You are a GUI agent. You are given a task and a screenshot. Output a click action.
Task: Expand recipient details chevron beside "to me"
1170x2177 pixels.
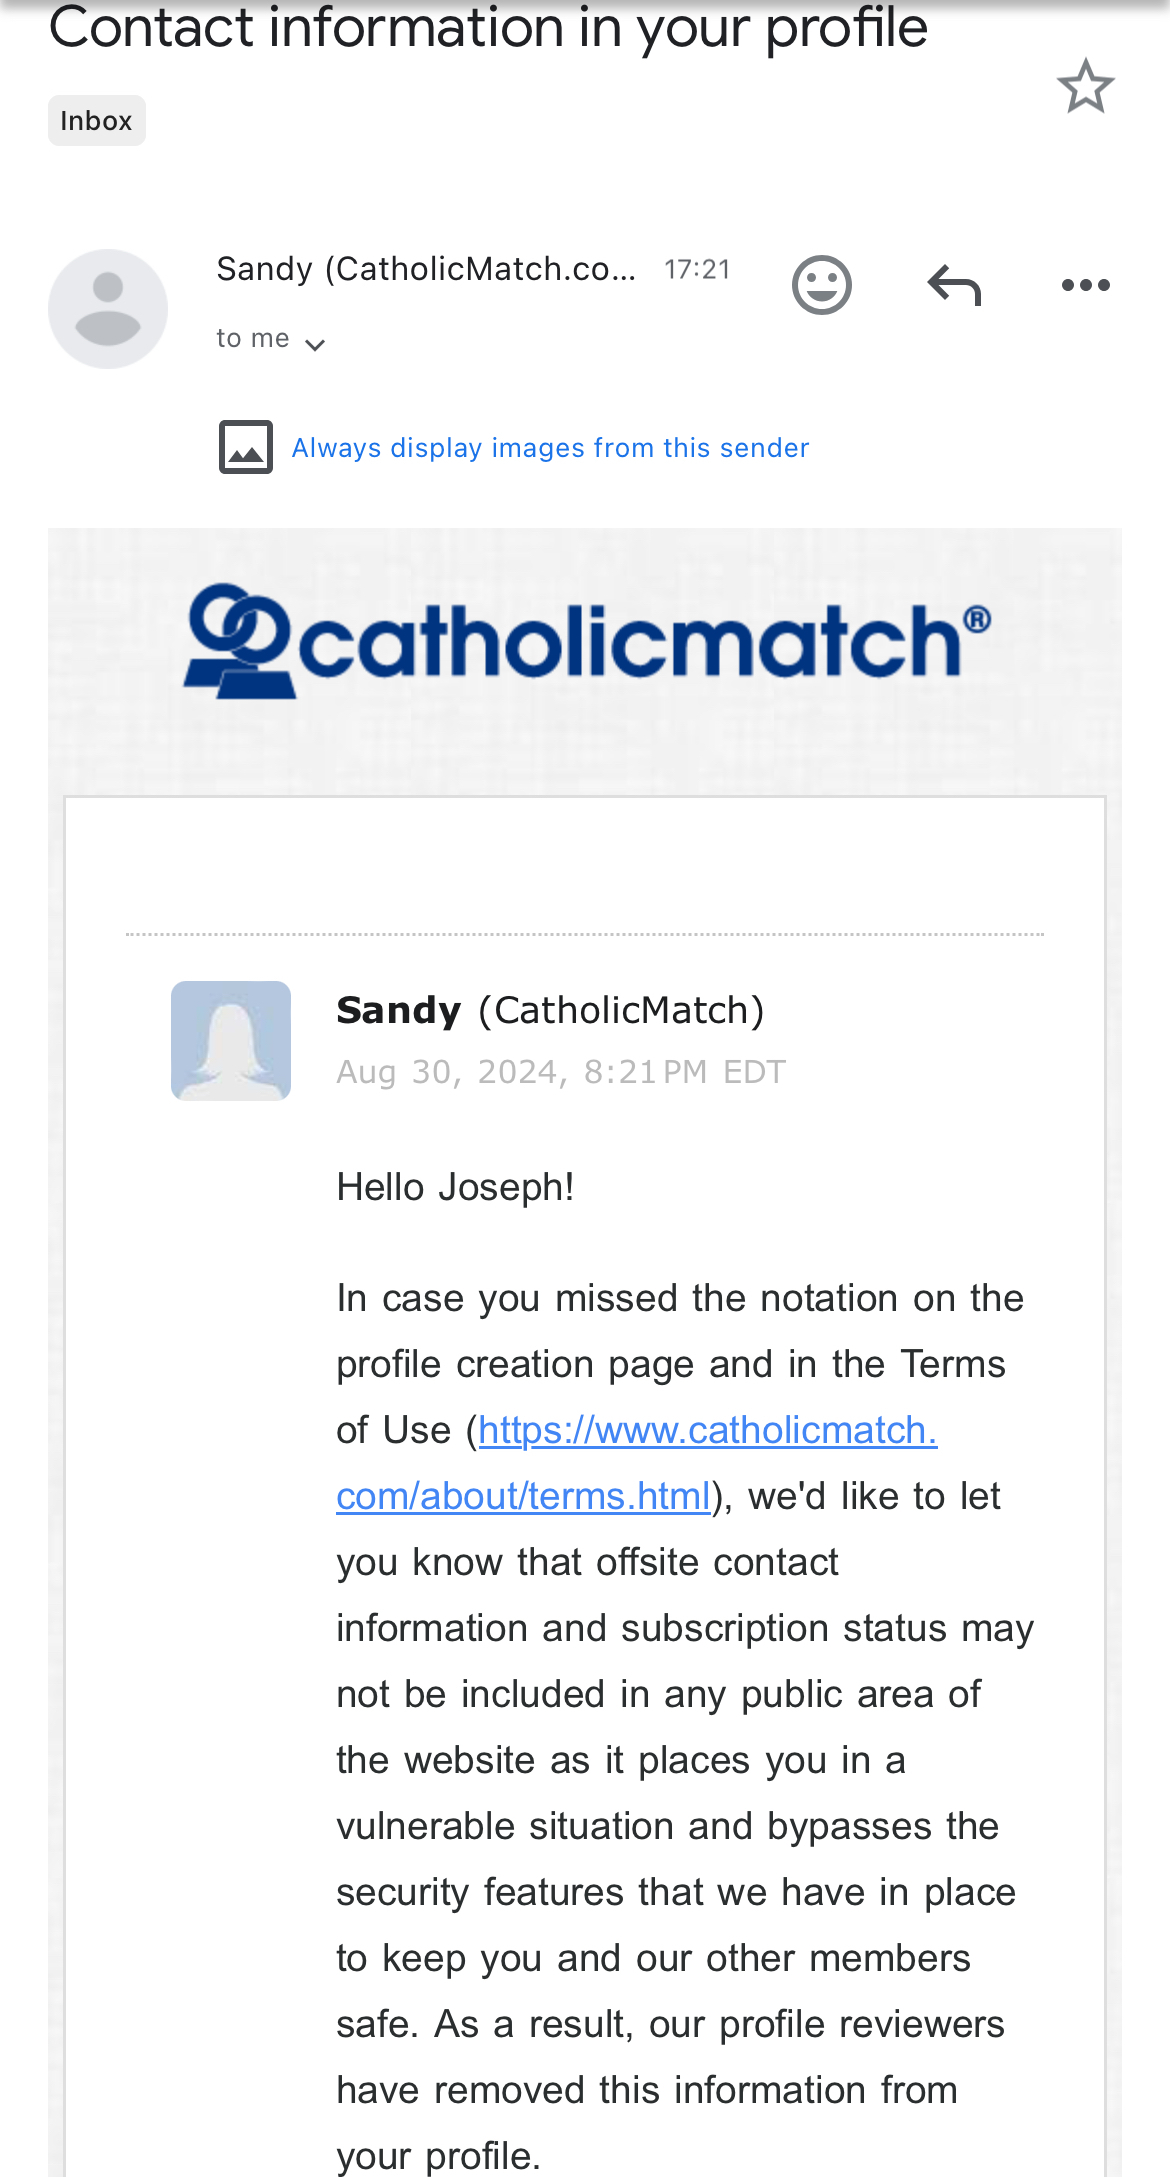[315, 345]
